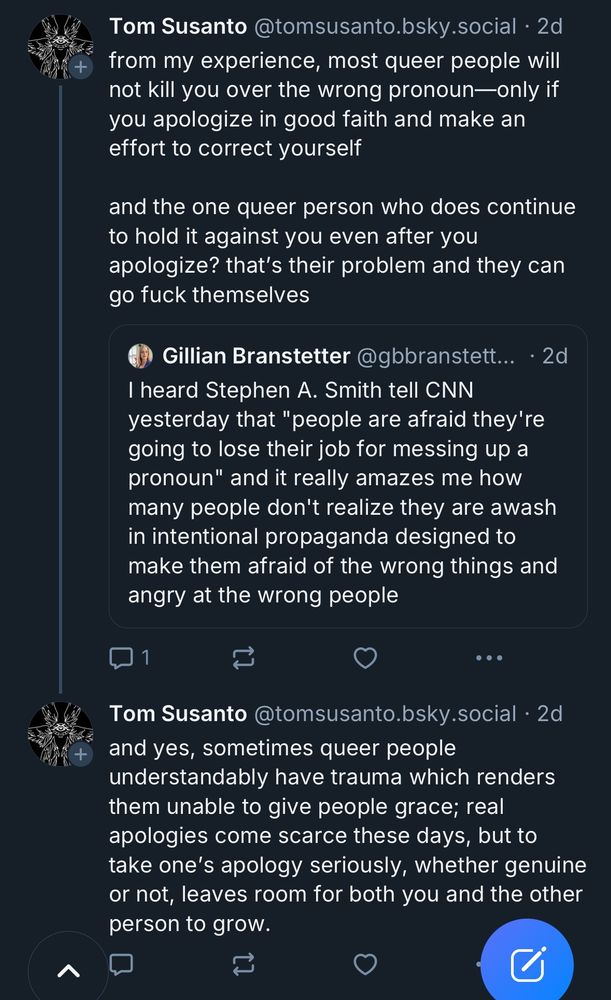Screen dimensions: 611x1000
Task: Open Tom Susanto's avatar on the second post
Action: coord(59,734)
